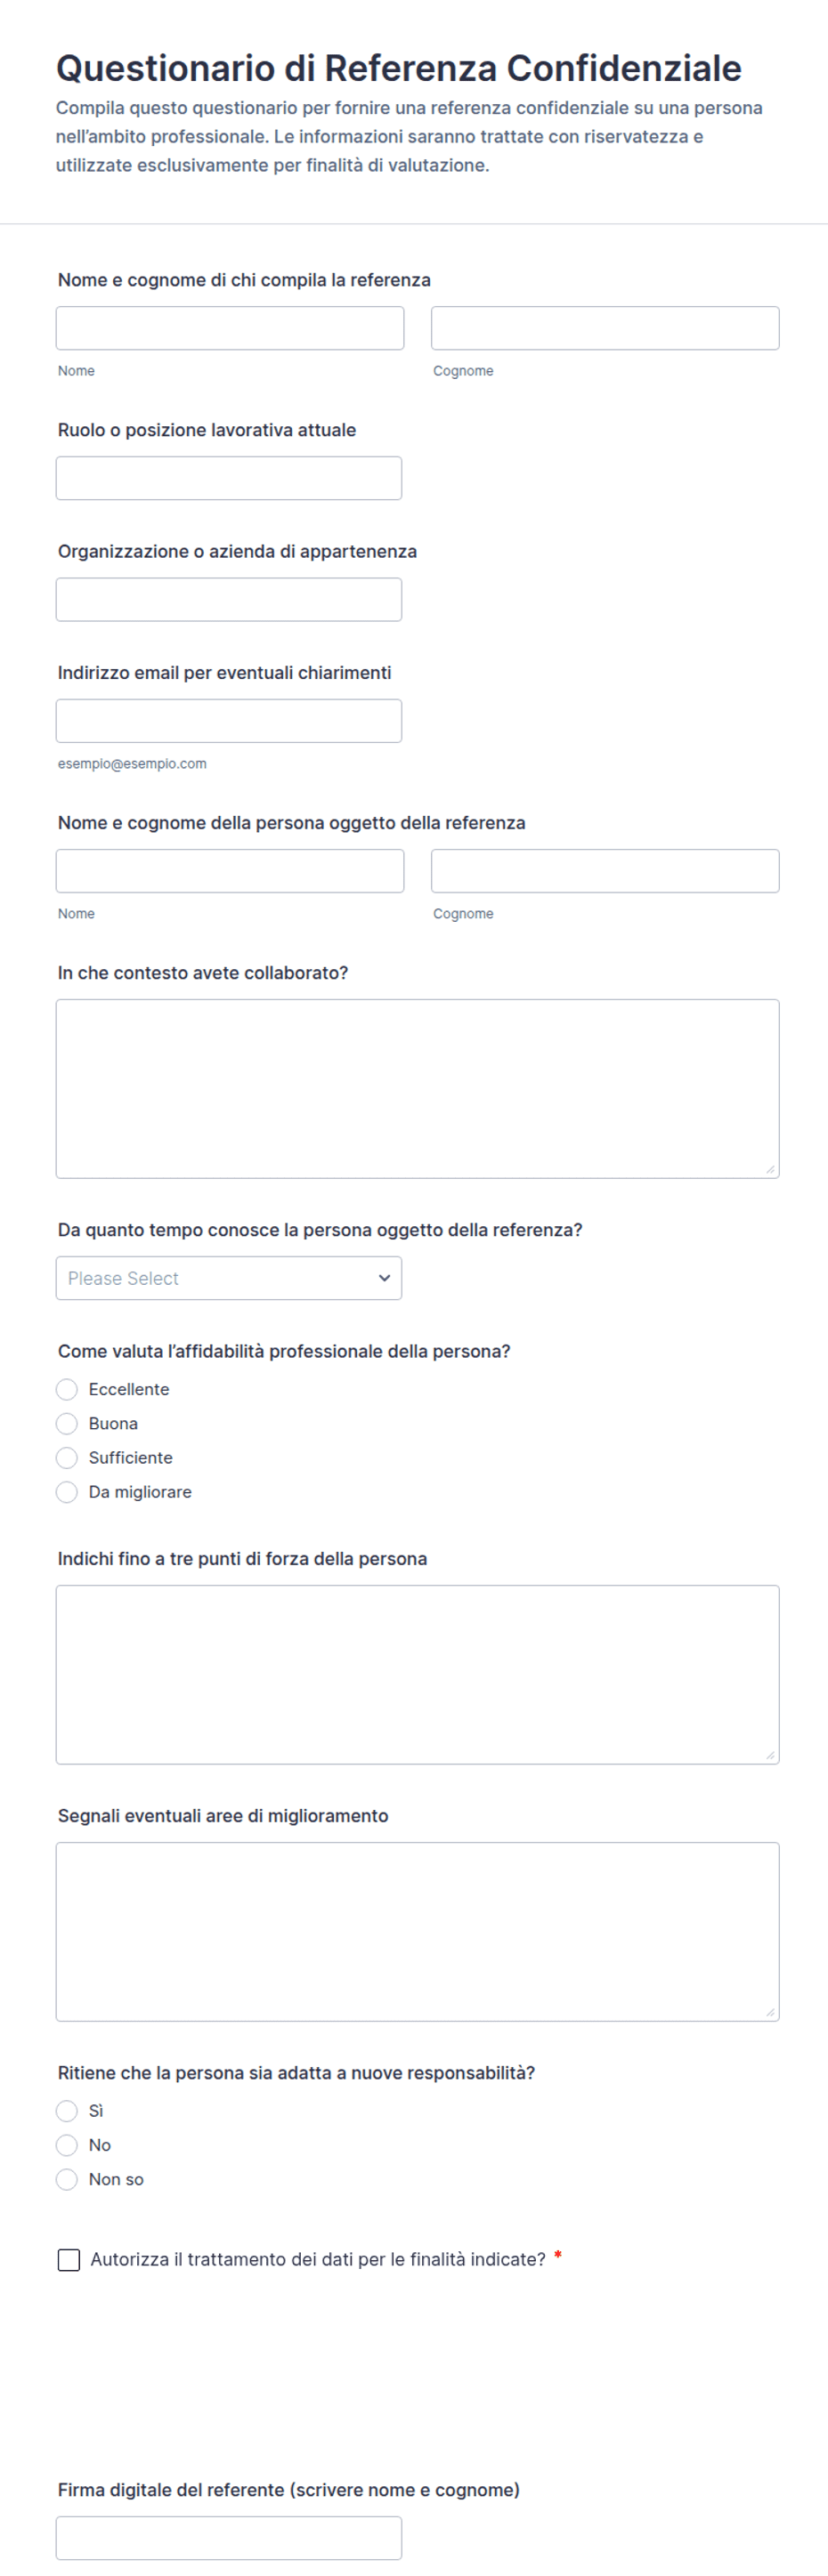Select No for nuove responsabilità
Screen dimensions: 828x2576
[x=67, y=2144]
